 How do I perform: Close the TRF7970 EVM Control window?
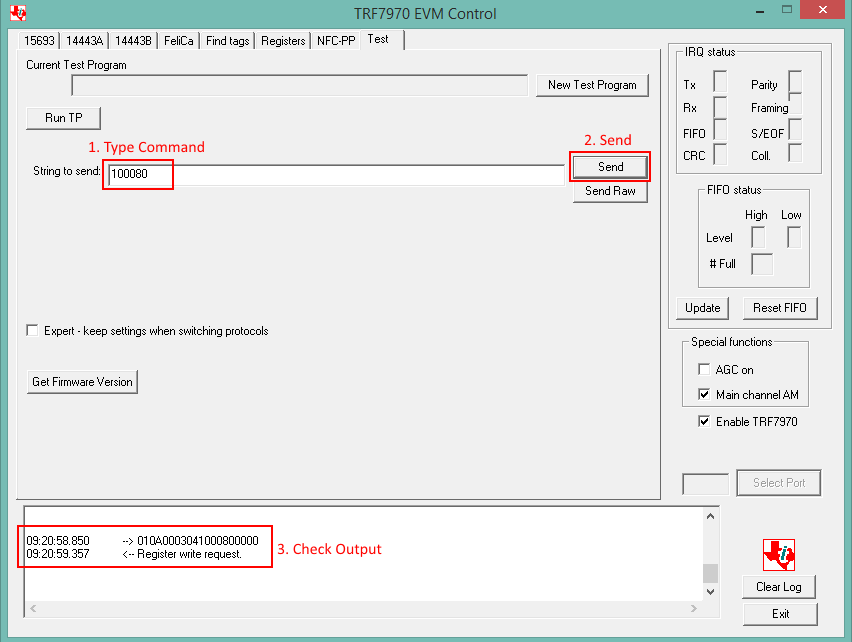pyautogui.click(x=823, y=10)
